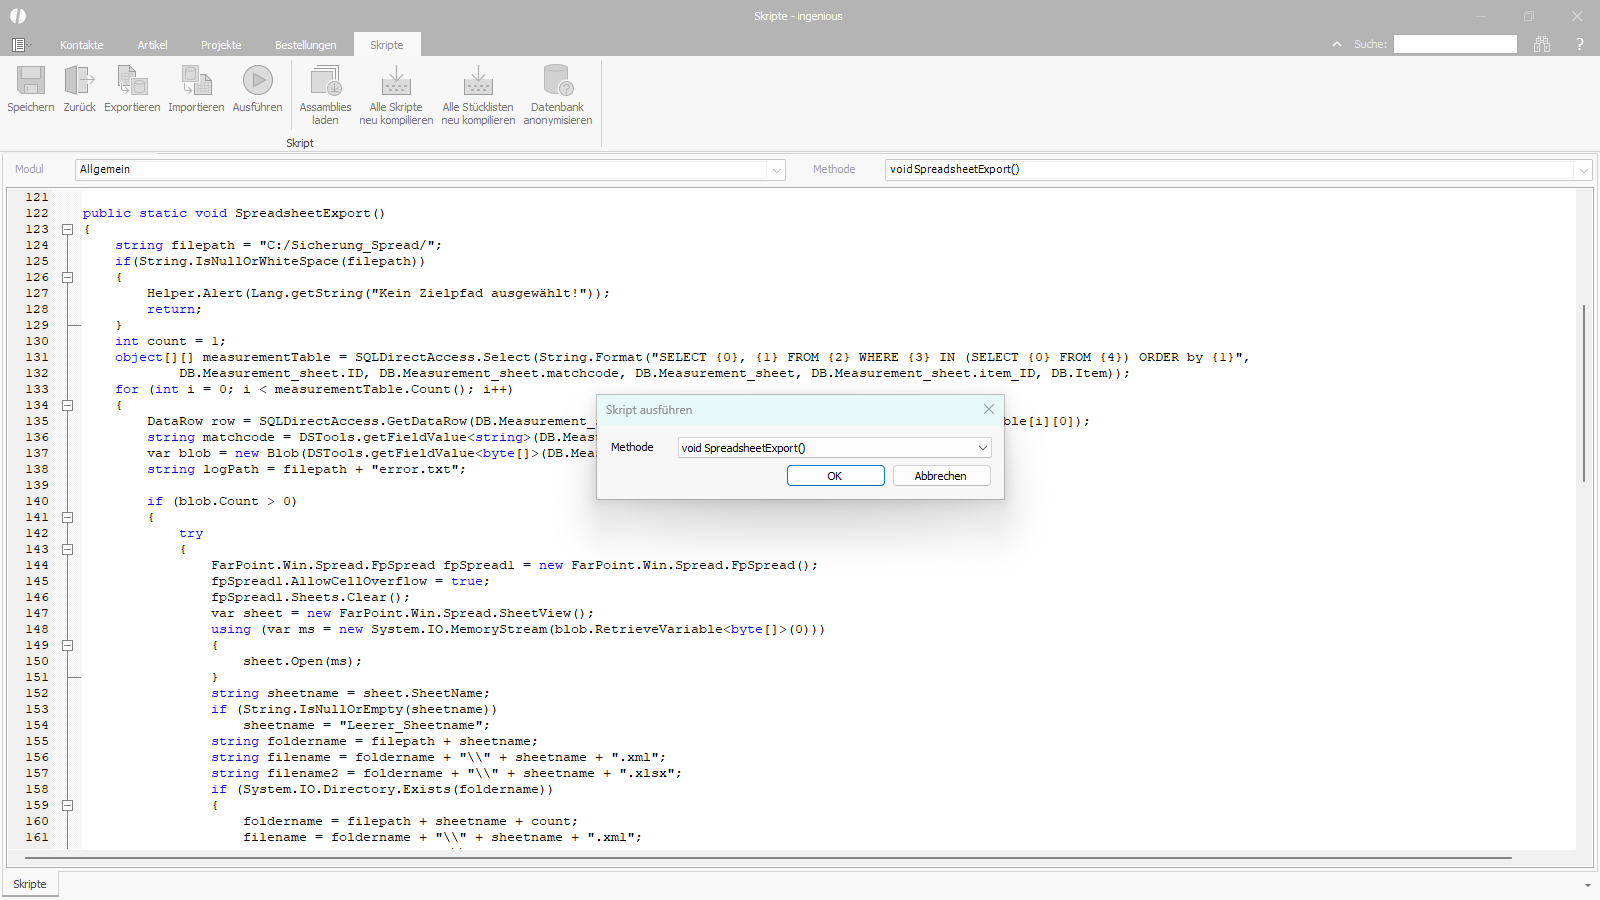Expand the top Methode combo box
1600x900 pixels.
[x=1583, y=170]
